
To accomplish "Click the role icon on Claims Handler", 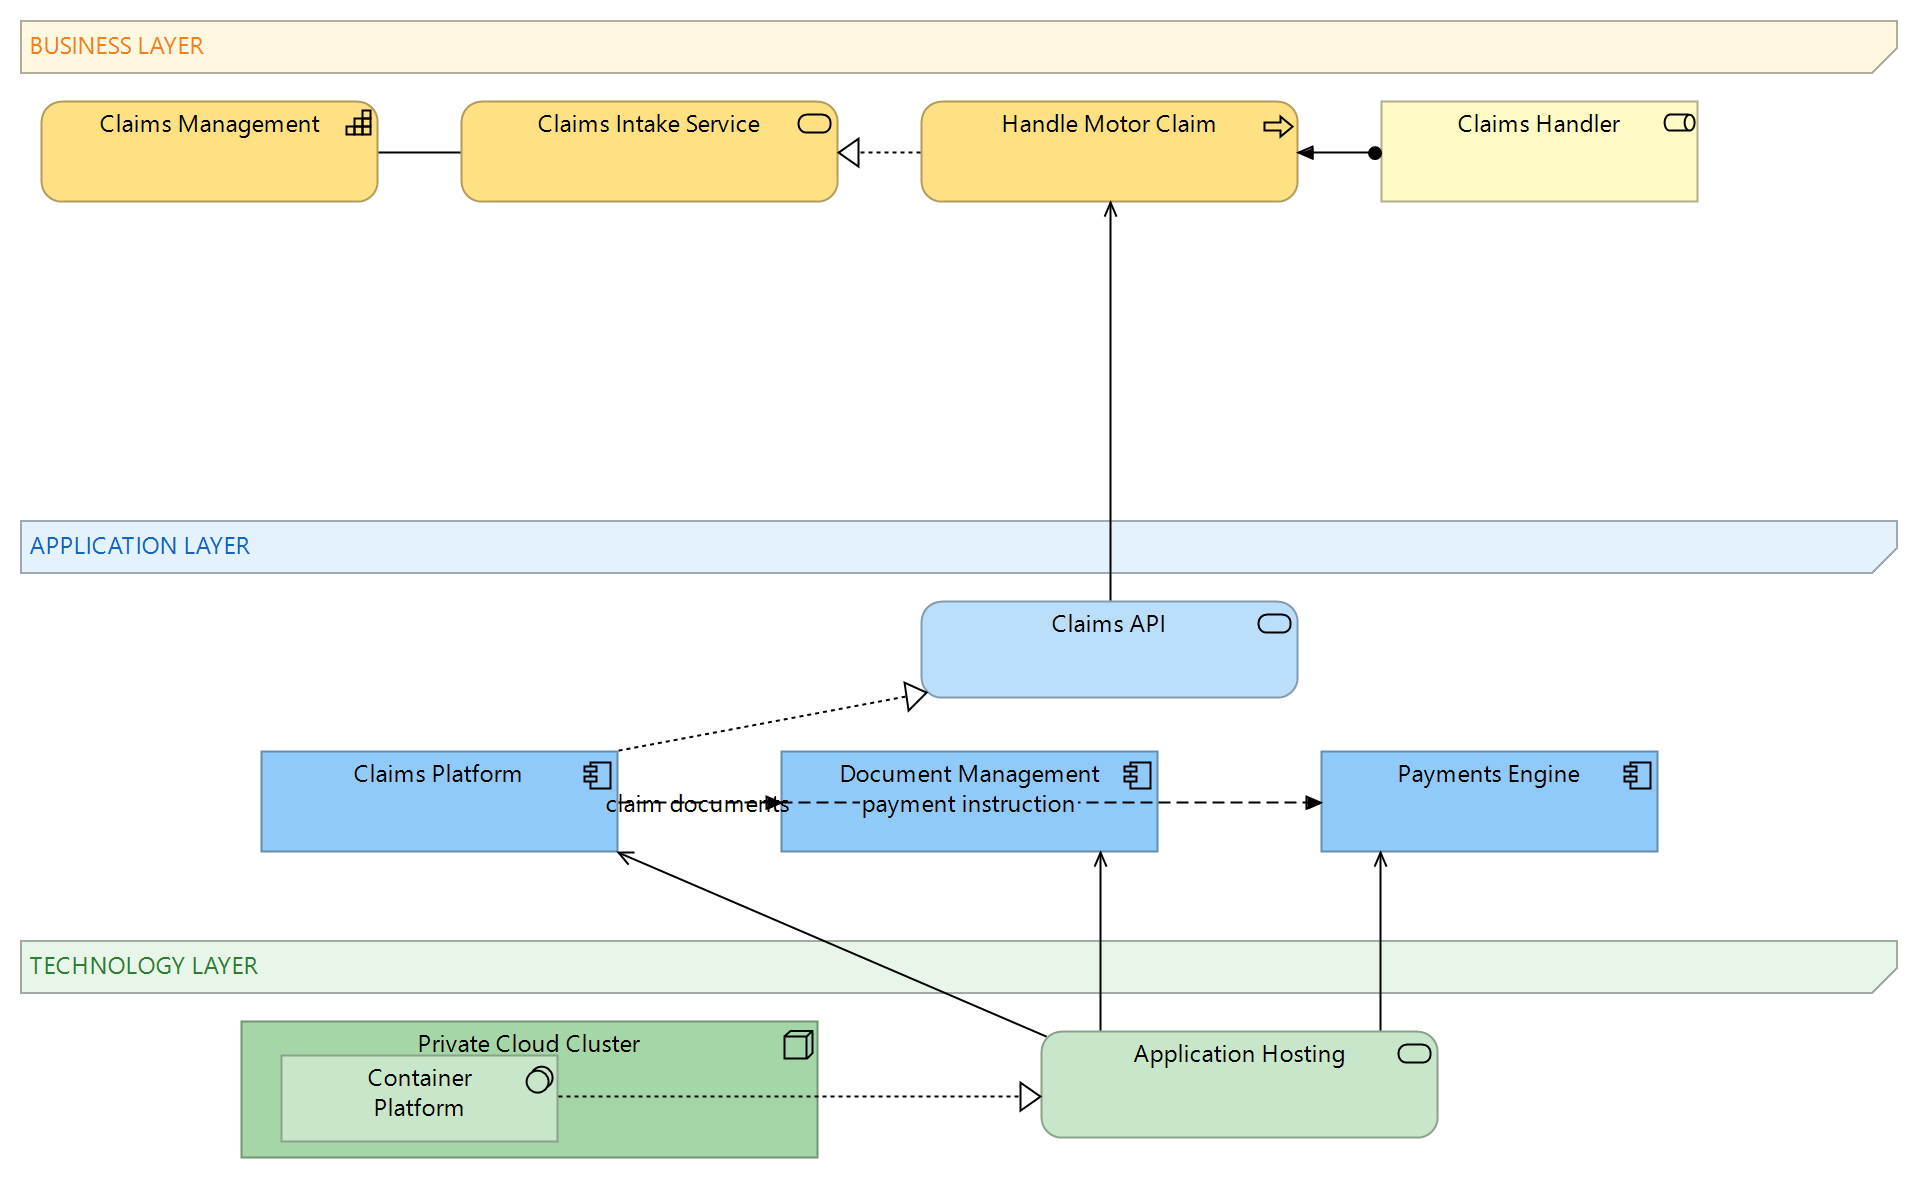I will (1679, 123).
